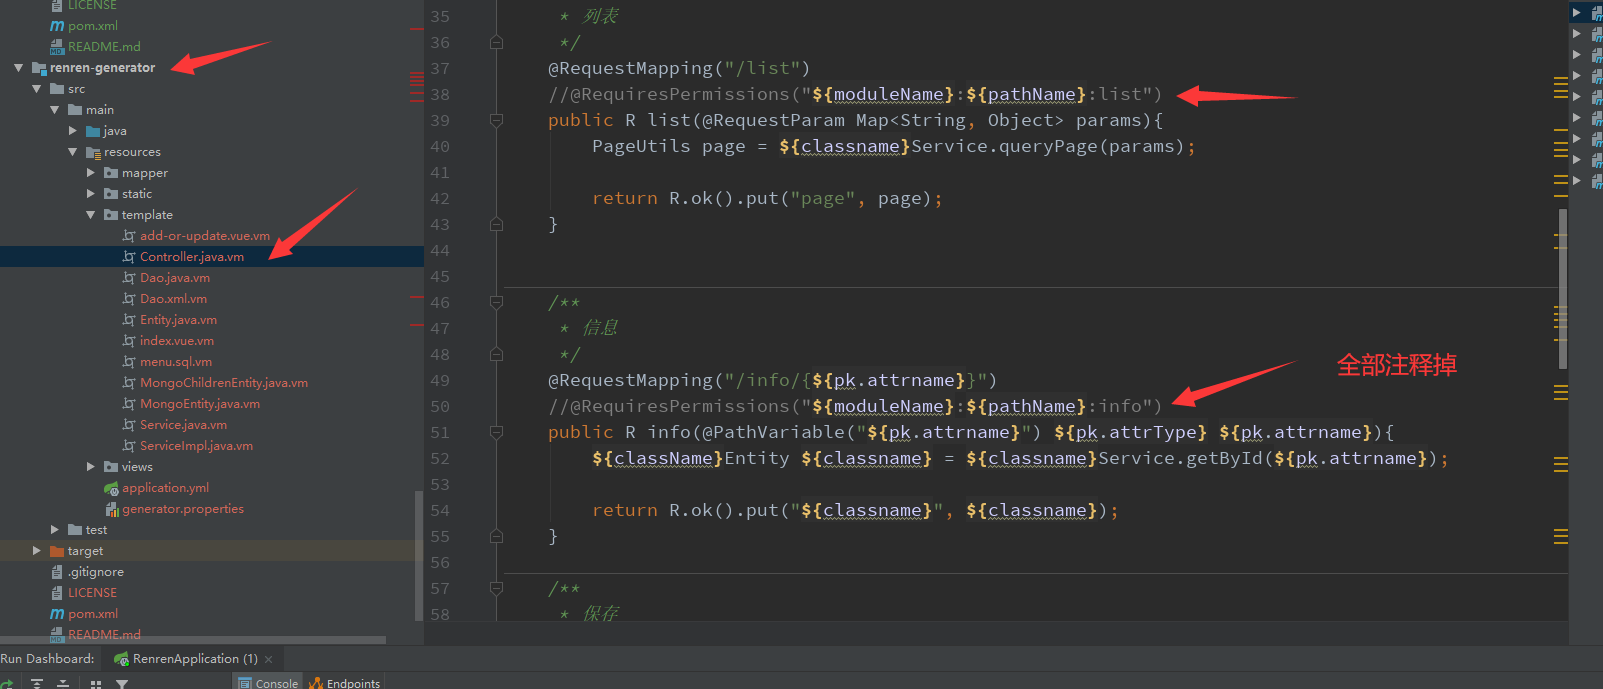The width and height of the screenshot is (1603, 689).
Task: Expand the static folder node
Action: pos(91,194)
